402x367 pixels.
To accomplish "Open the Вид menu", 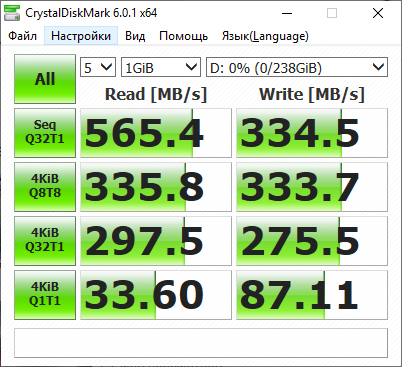I will [135, 36].
